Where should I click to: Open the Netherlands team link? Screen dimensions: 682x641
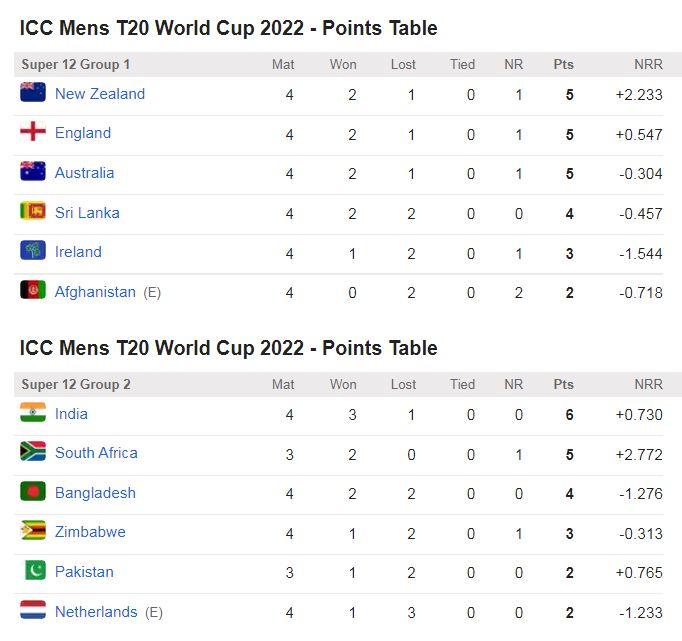point(96,611)
